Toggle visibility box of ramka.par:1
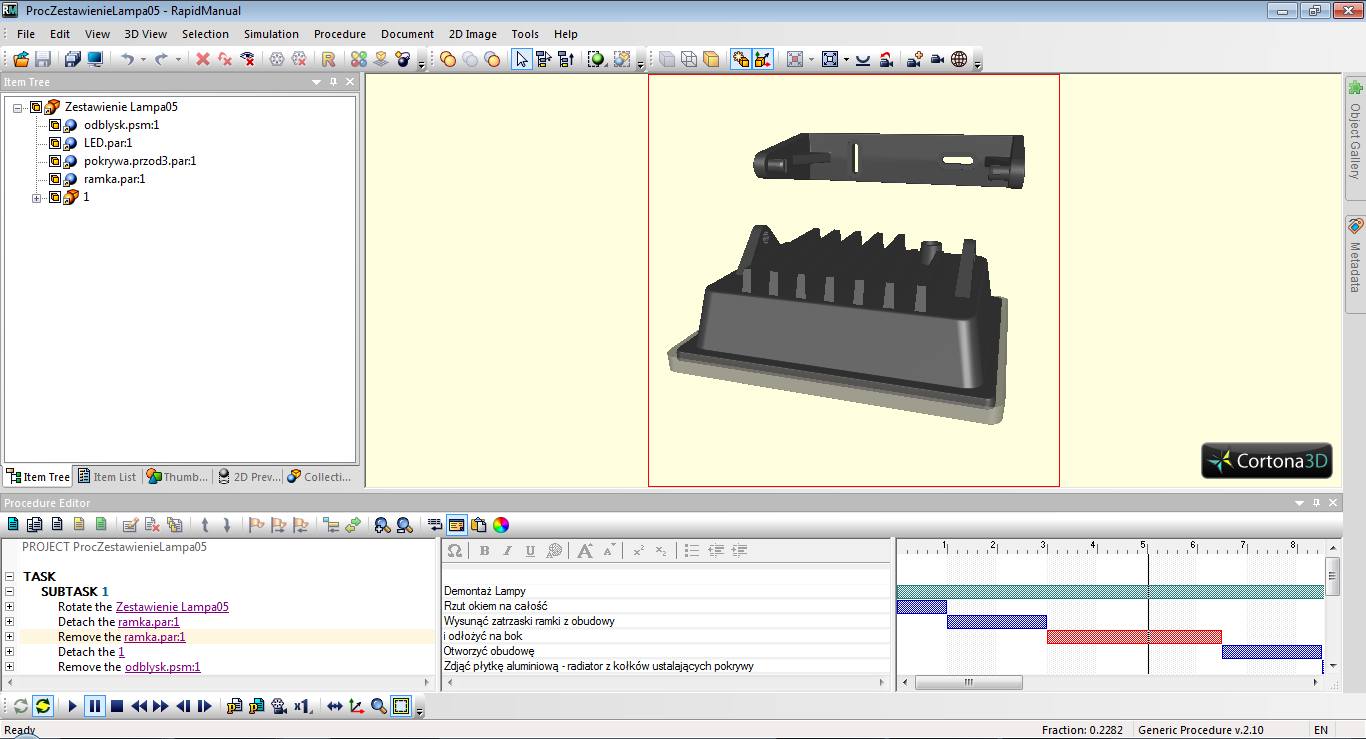This screenshot has width=1366, height=739. pyautogui.click(x=55, y=179)
